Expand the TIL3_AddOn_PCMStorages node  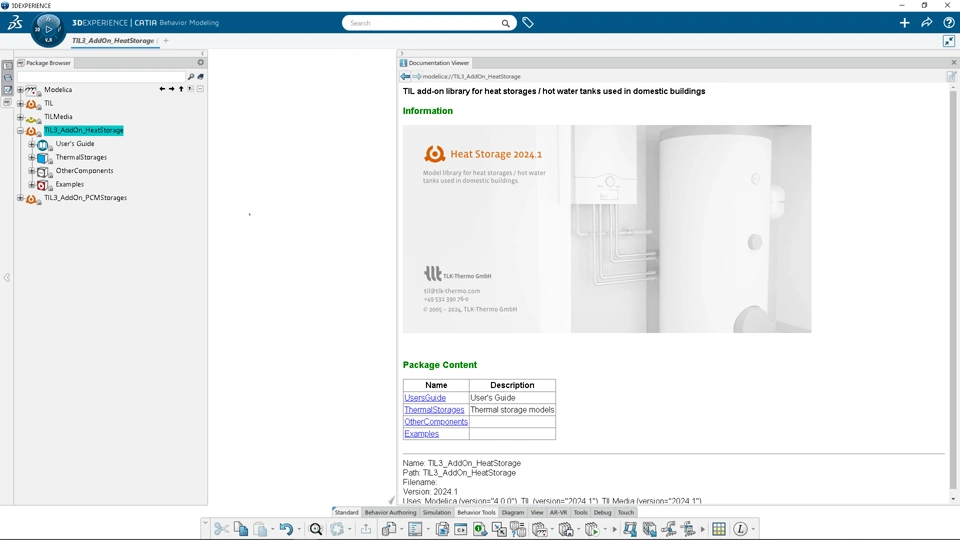coord(20,198)
